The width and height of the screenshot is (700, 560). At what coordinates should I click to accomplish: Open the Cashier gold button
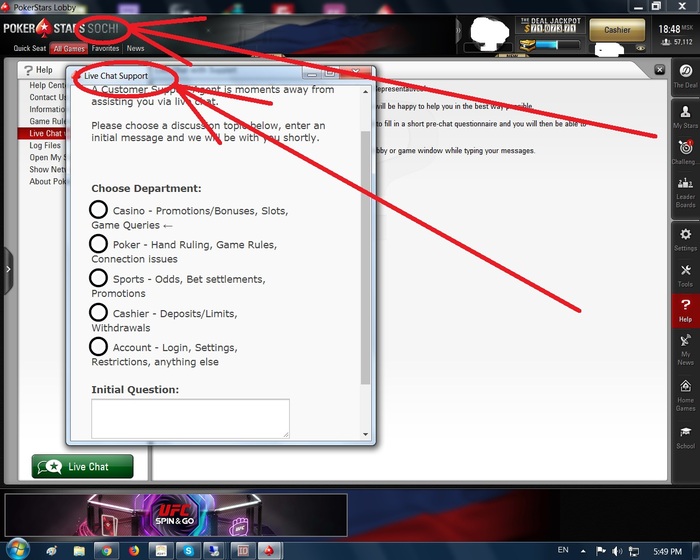[x=617, y=30]
